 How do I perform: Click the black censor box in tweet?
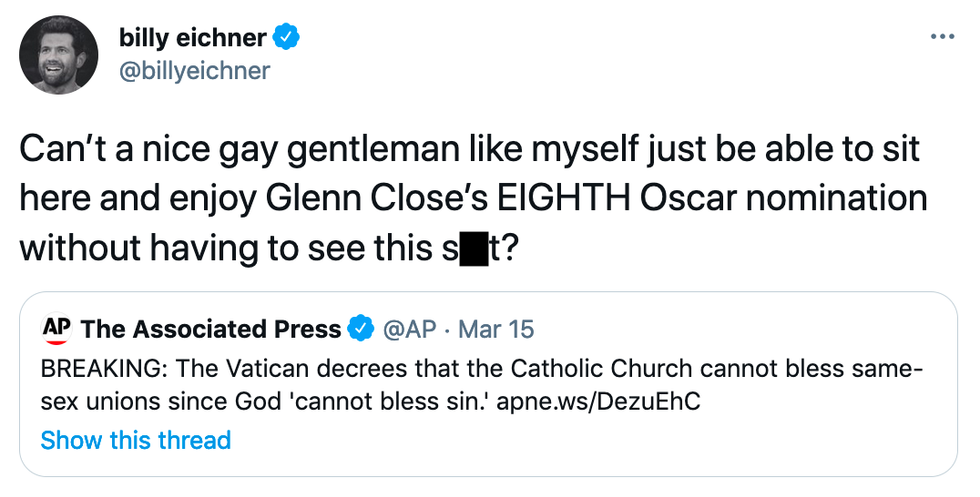click(472, 249)
